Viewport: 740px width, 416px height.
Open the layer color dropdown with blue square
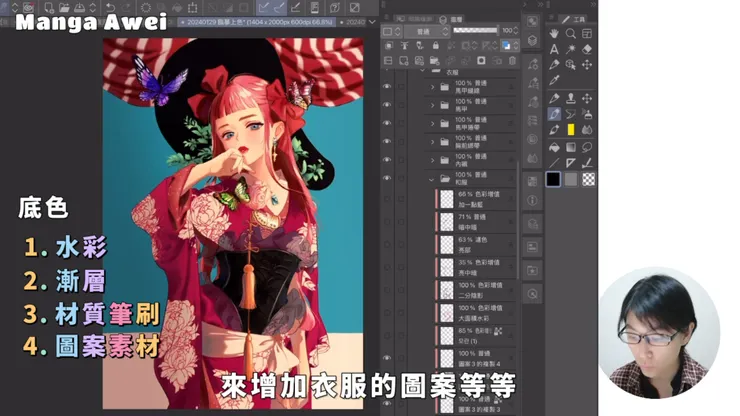point(510,45)
